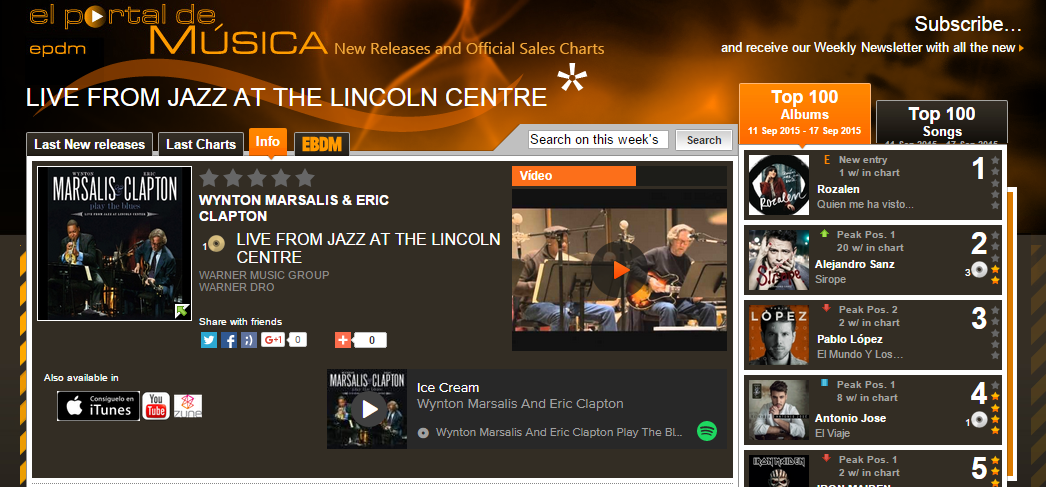Click the Search button
Screen dimensions: 1046x487
point(704,140)
